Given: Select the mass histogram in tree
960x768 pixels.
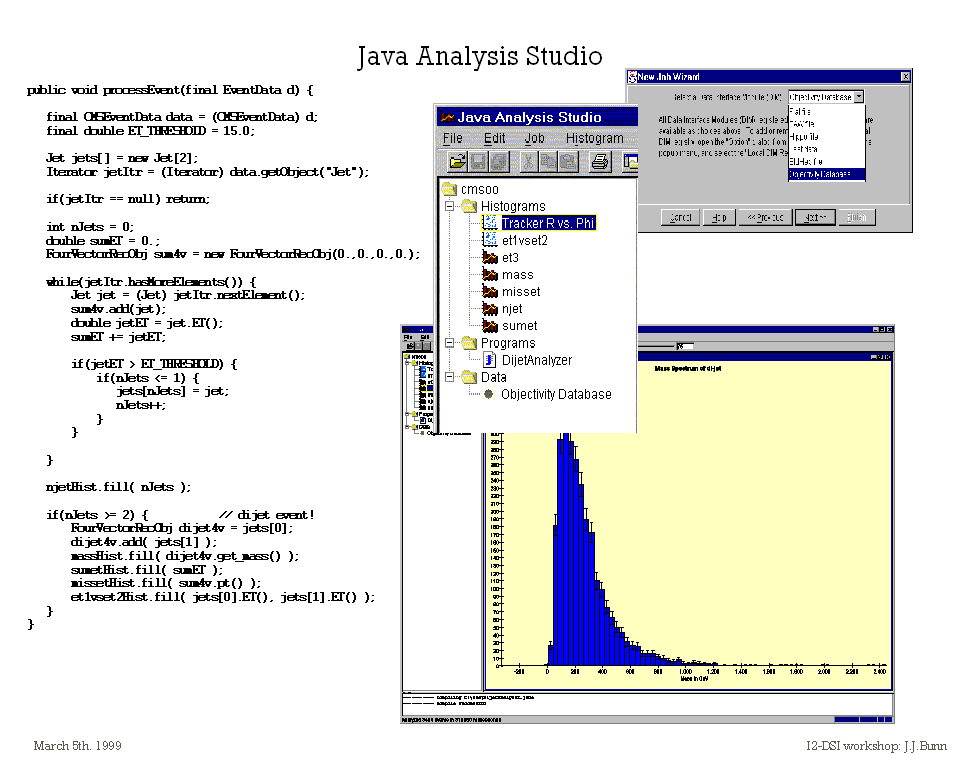Looking at the screenshot, I should point(517,275).
